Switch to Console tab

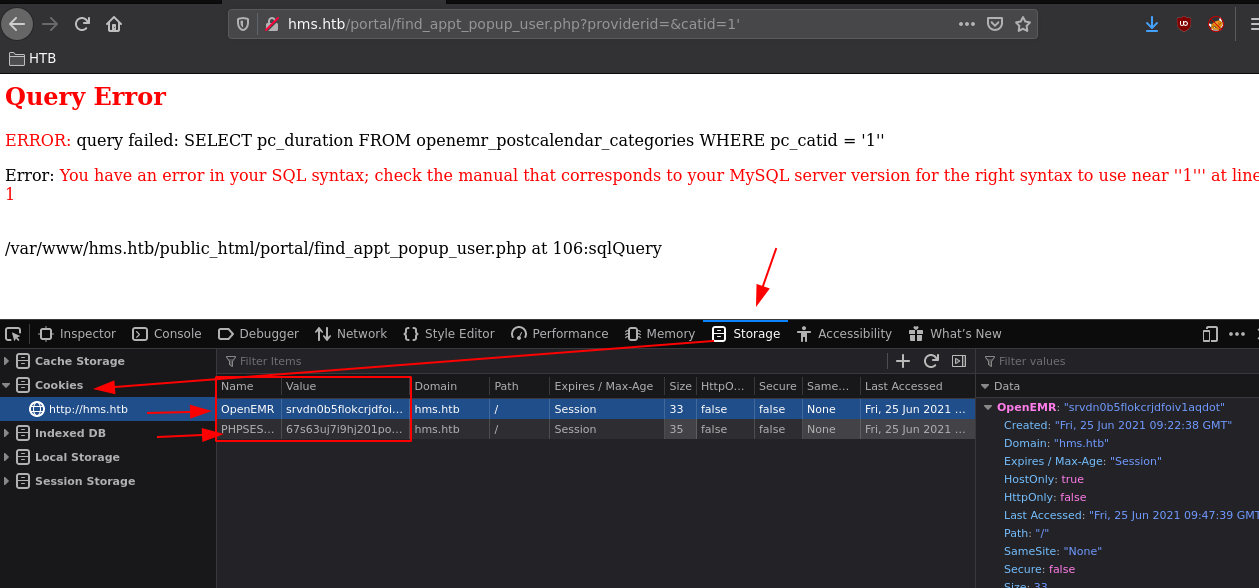(167, 334)
